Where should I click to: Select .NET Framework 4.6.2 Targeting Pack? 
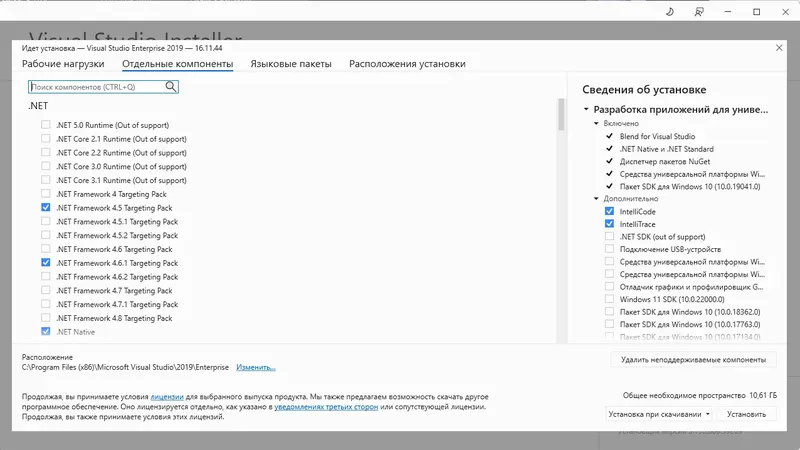[x=46, y=276]
